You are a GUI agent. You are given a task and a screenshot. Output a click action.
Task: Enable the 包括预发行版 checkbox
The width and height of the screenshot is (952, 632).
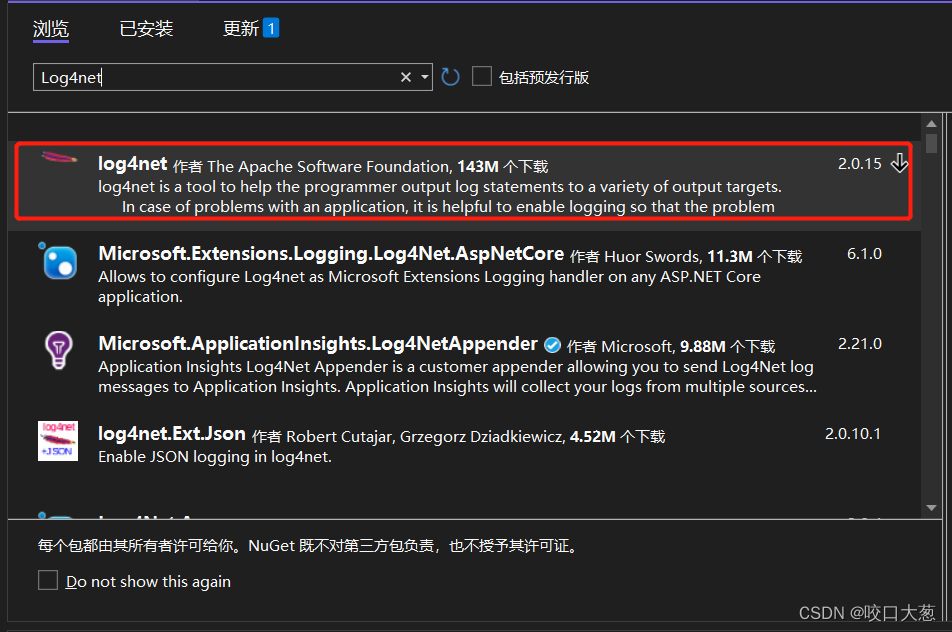coord(481,76)
